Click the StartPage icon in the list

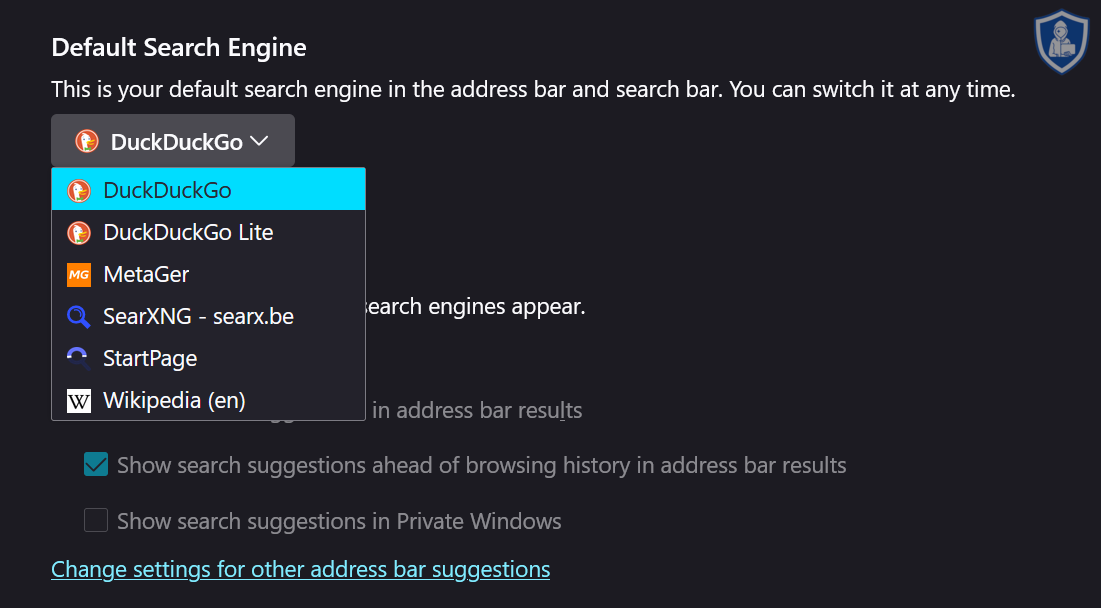click(x=79, y=357)
